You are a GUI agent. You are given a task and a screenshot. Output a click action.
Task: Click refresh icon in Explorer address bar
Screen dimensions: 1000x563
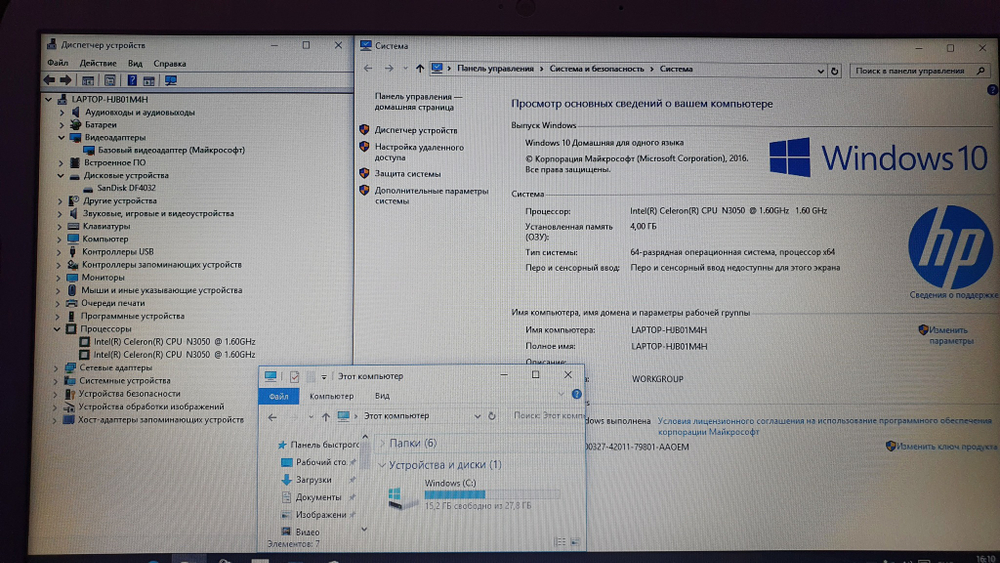(x=492, y=416)
